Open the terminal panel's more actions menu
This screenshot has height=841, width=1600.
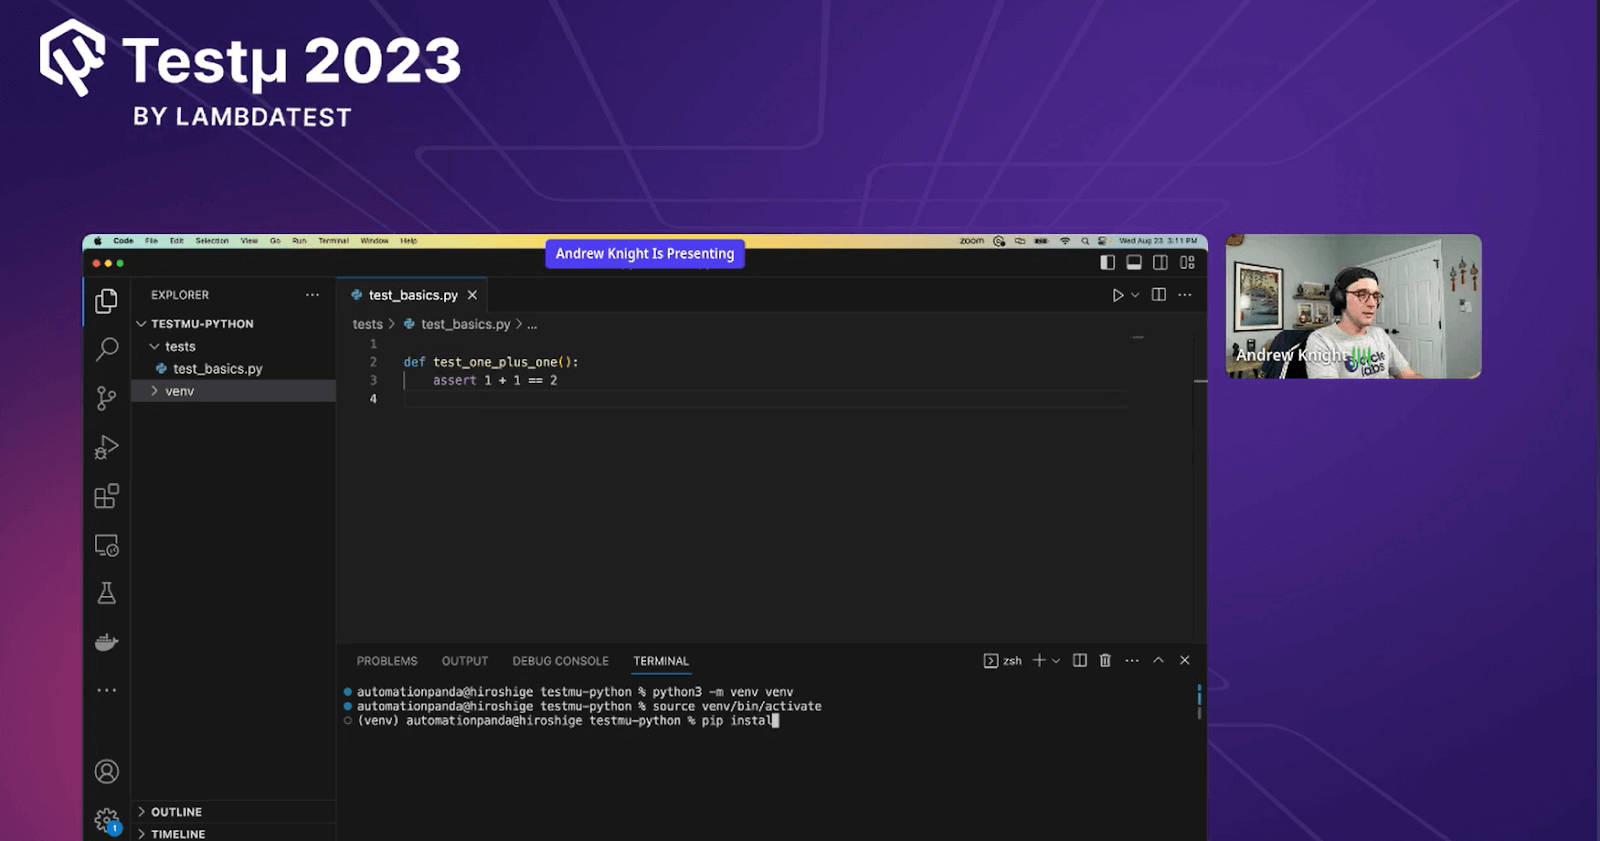point(1132,660)
